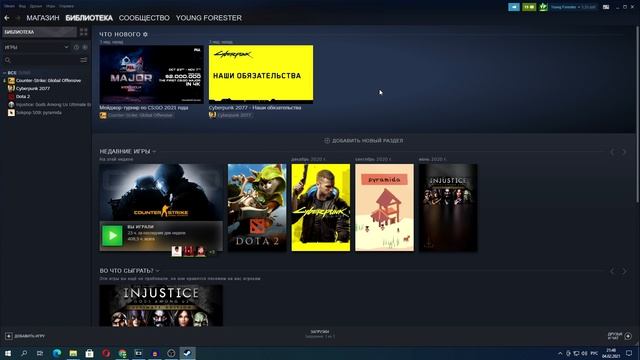The height and width of the screenshot is (360, 640).
Task: Open the СООБЩЕСТВО tab
Action: click(x=144, y=18)
